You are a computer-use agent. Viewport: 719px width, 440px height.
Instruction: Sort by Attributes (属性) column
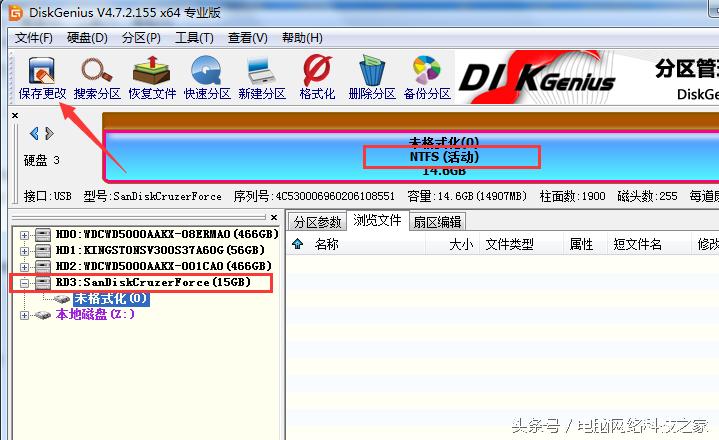tap(581, 244)
